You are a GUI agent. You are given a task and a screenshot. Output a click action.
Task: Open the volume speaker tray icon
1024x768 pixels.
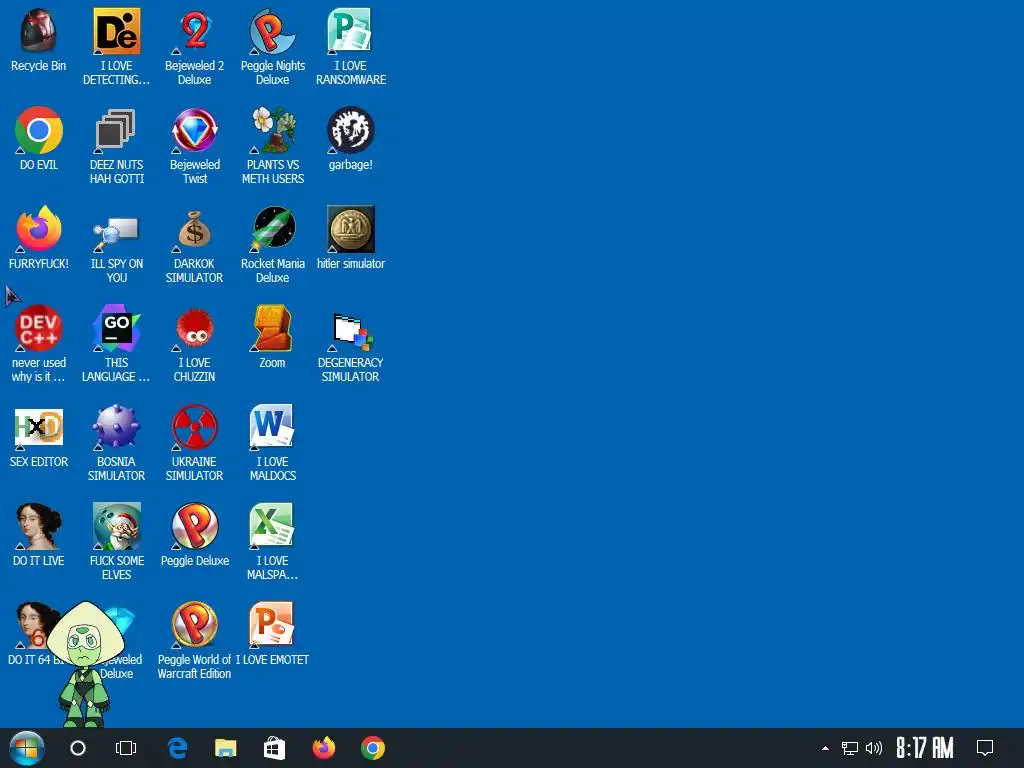[x=874, y=748]
